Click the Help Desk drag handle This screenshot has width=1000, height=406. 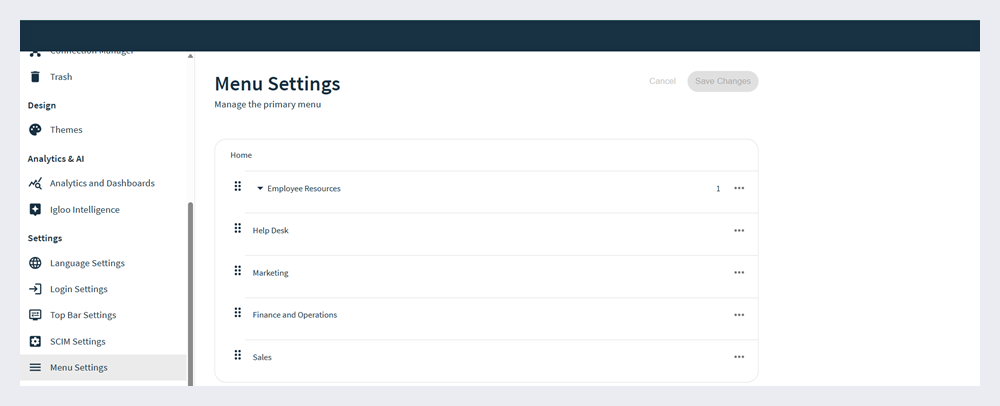(237, 228)
